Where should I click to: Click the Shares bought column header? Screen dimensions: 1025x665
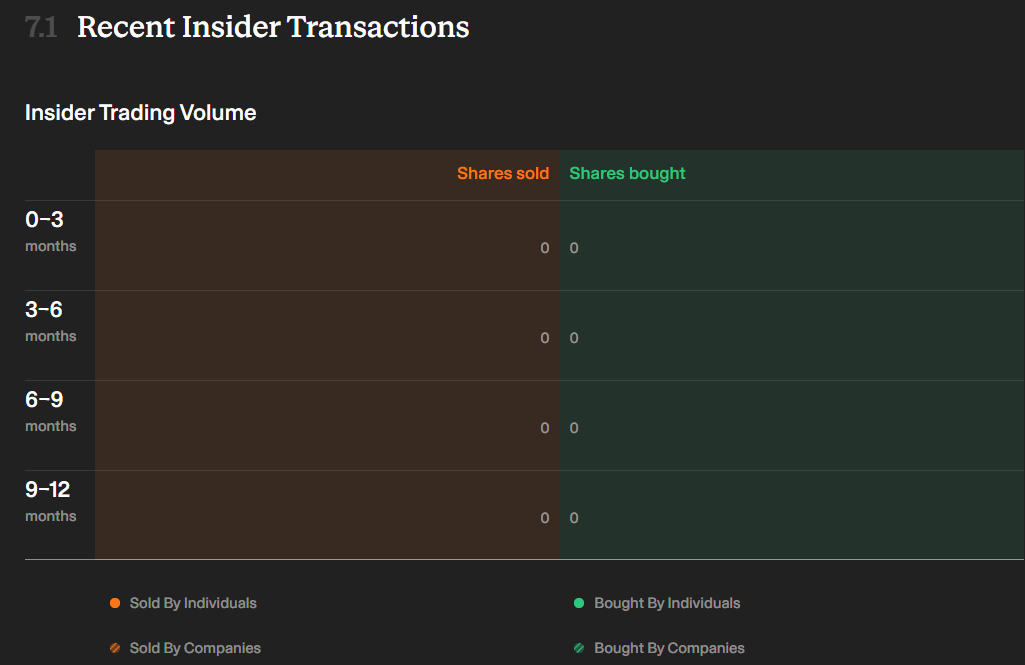(x=627, y=173)
